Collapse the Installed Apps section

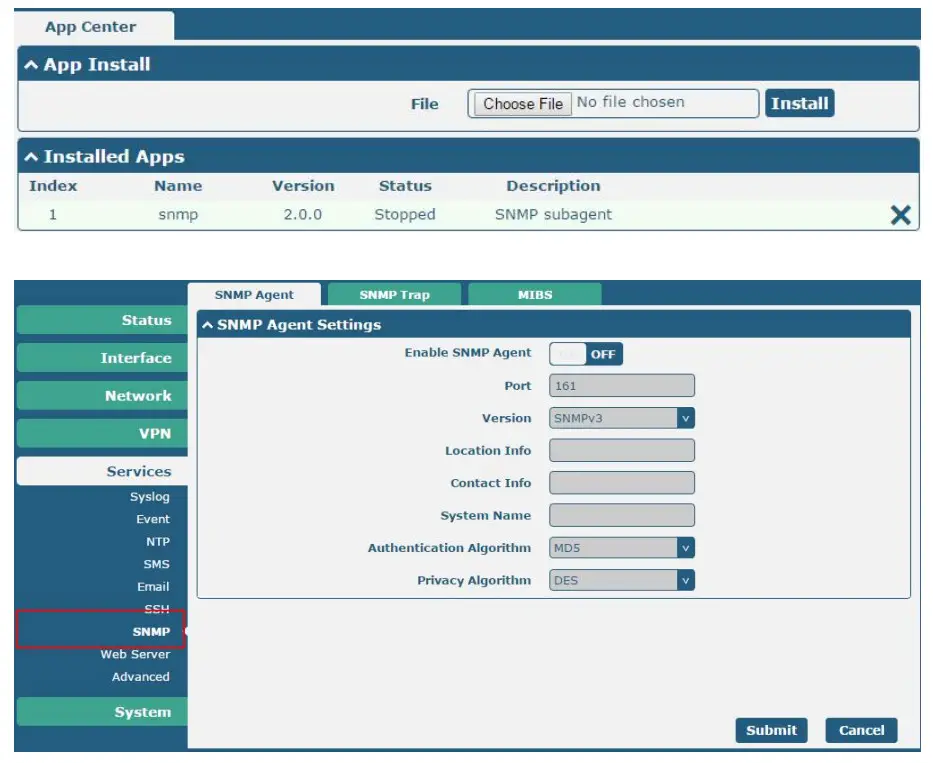[x=30, y=156]
